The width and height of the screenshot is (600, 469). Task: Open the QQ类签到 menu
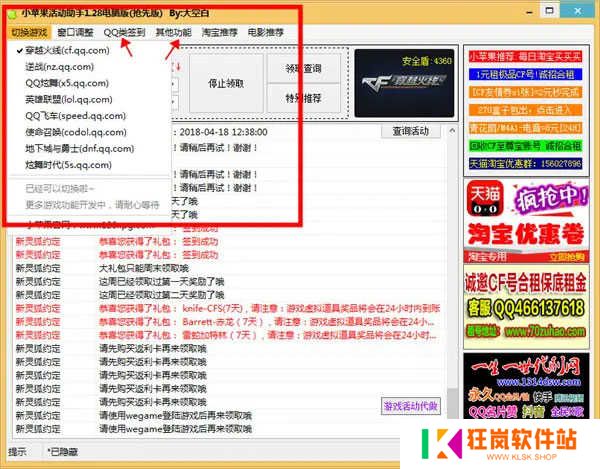125,32
